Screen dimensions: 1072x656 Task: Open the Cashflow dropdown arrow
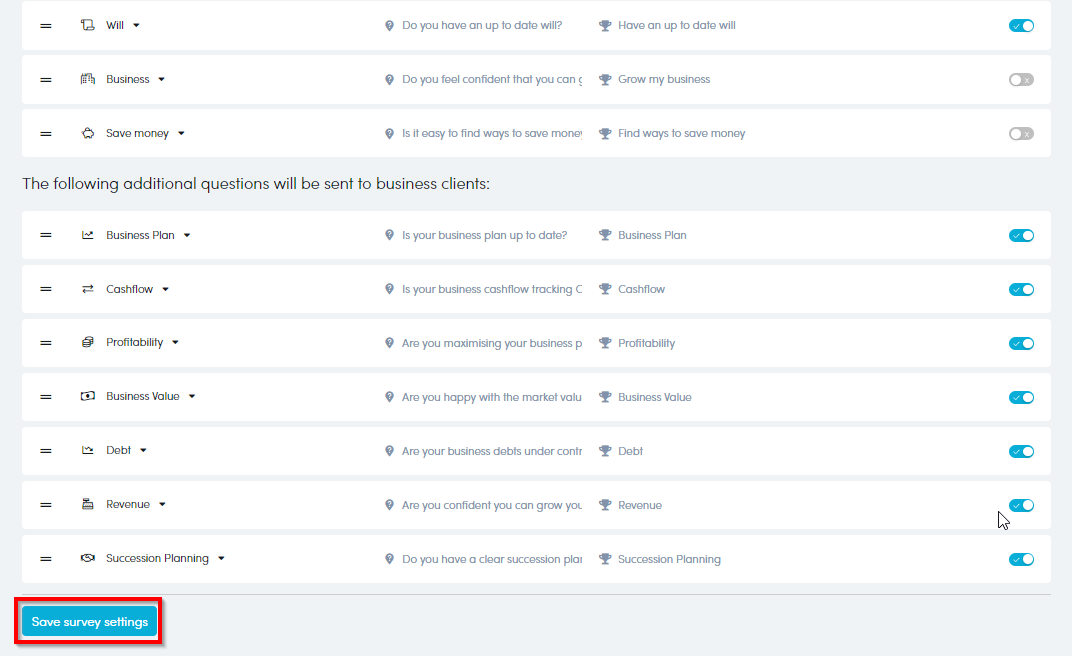point(166,290)
